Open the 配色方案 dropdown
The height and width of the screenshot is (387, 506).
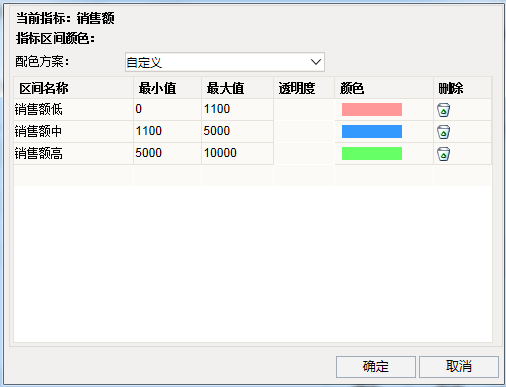point(225,62)
